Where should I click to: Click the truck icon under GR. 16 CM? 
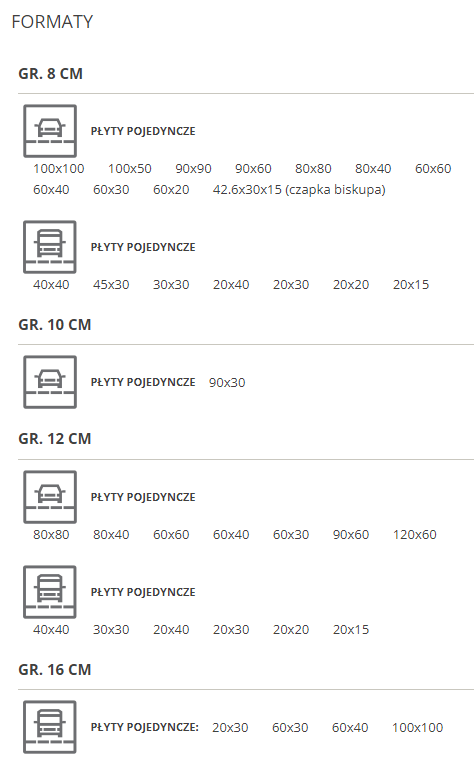coord(50,727)
